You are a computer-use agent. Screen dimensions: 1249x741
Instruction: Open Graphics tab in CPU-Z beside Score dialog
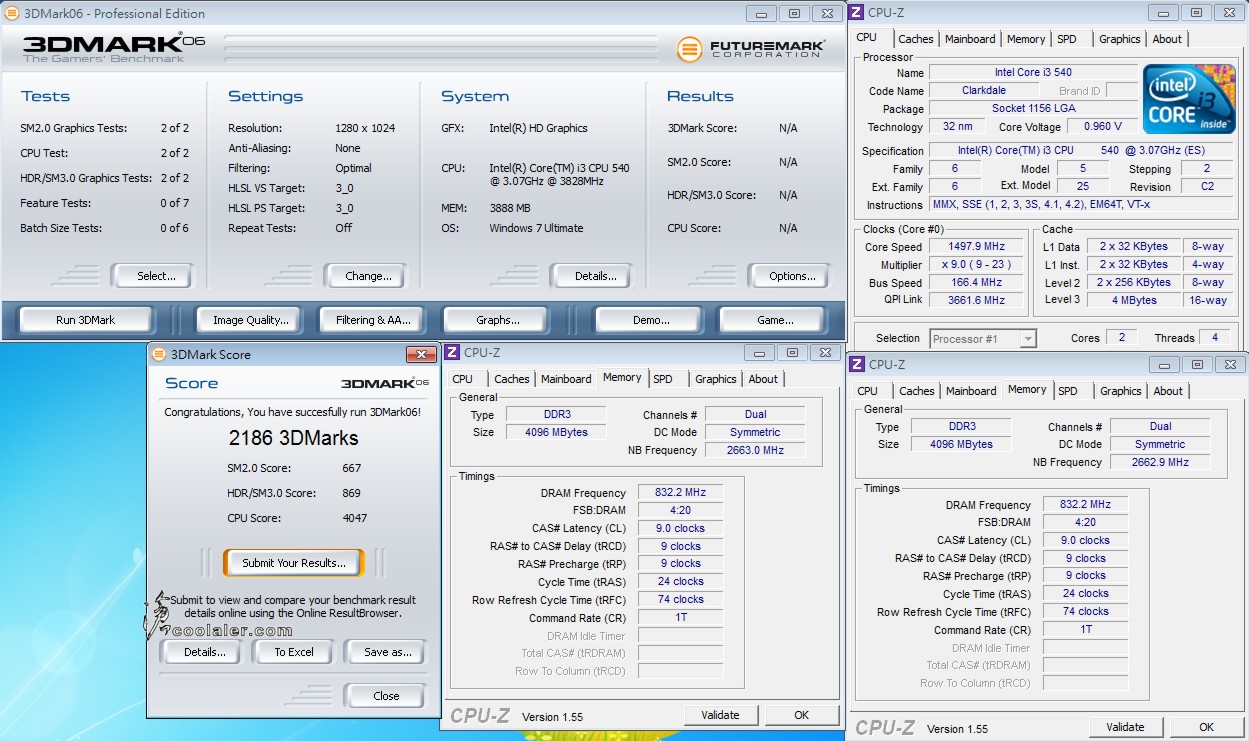pyautogui.click(x=715, y=379)
